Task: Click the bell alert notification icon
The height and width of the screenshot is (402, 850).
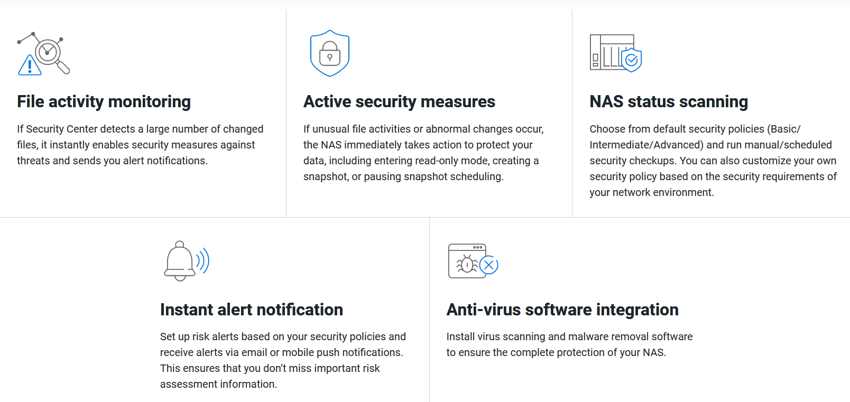Action: point(186,261)
